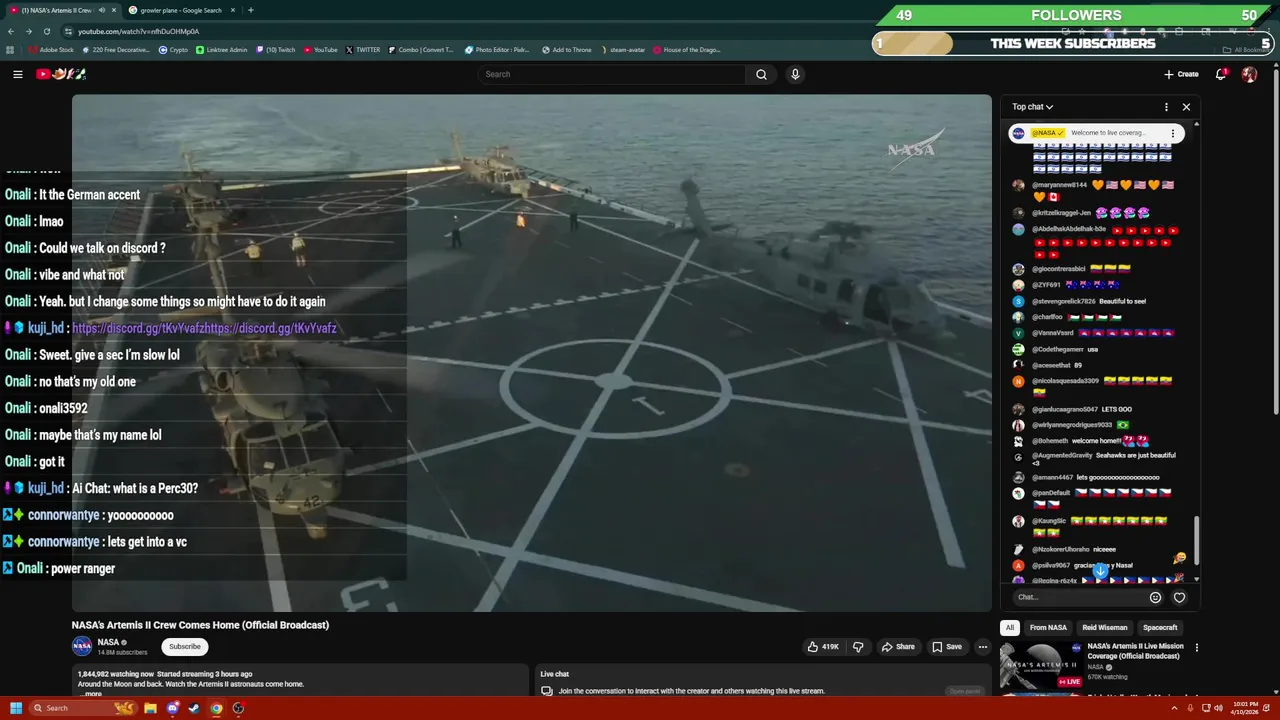Viewport: 1280px width, 720px height.
Task: Open the volume control in system tray
Action: (1218, 708)
